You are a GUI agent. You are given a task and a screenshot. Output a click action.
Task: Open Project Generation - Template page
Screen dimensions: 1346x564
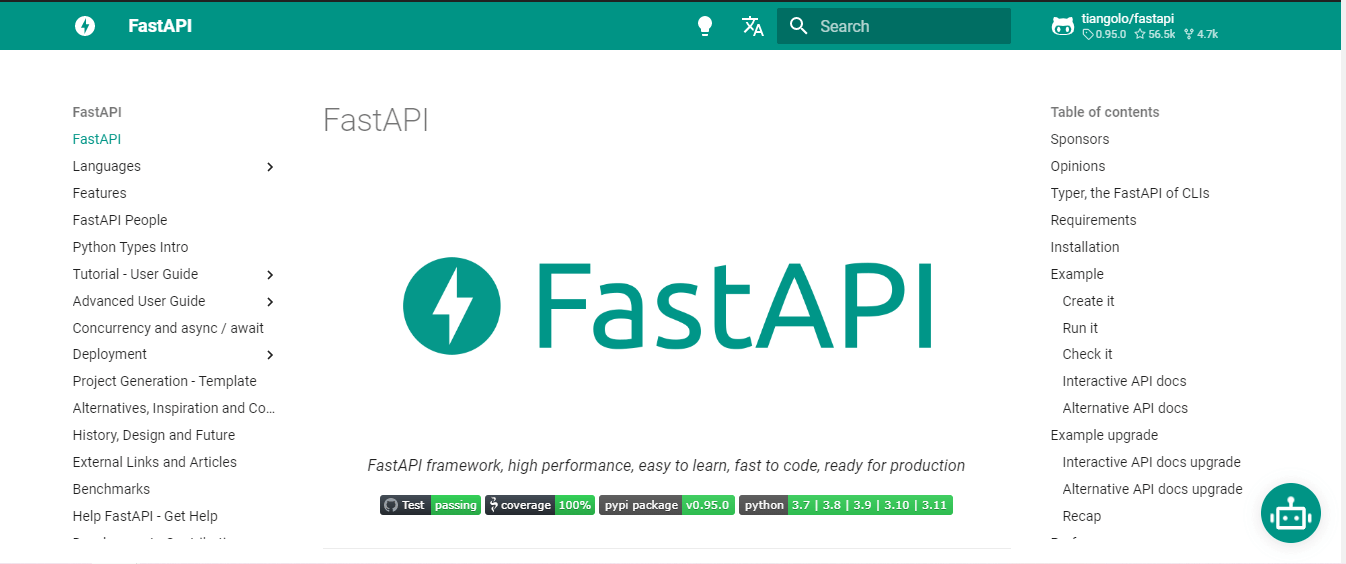click(165, 381)
